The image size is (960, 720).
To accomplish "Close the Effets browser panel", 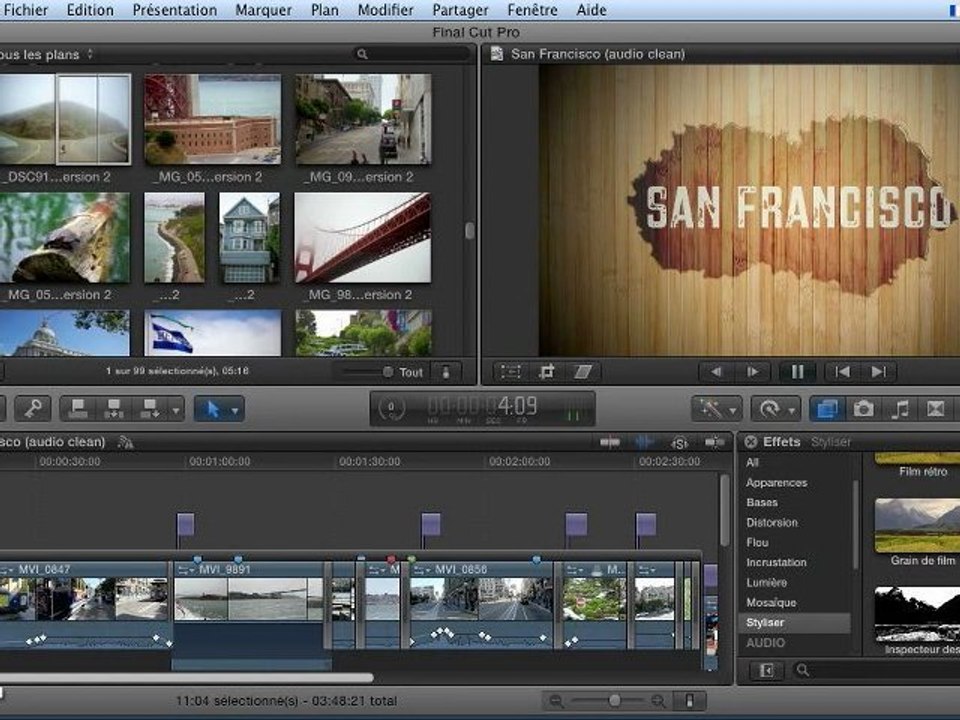I will [x=751, y=441].
